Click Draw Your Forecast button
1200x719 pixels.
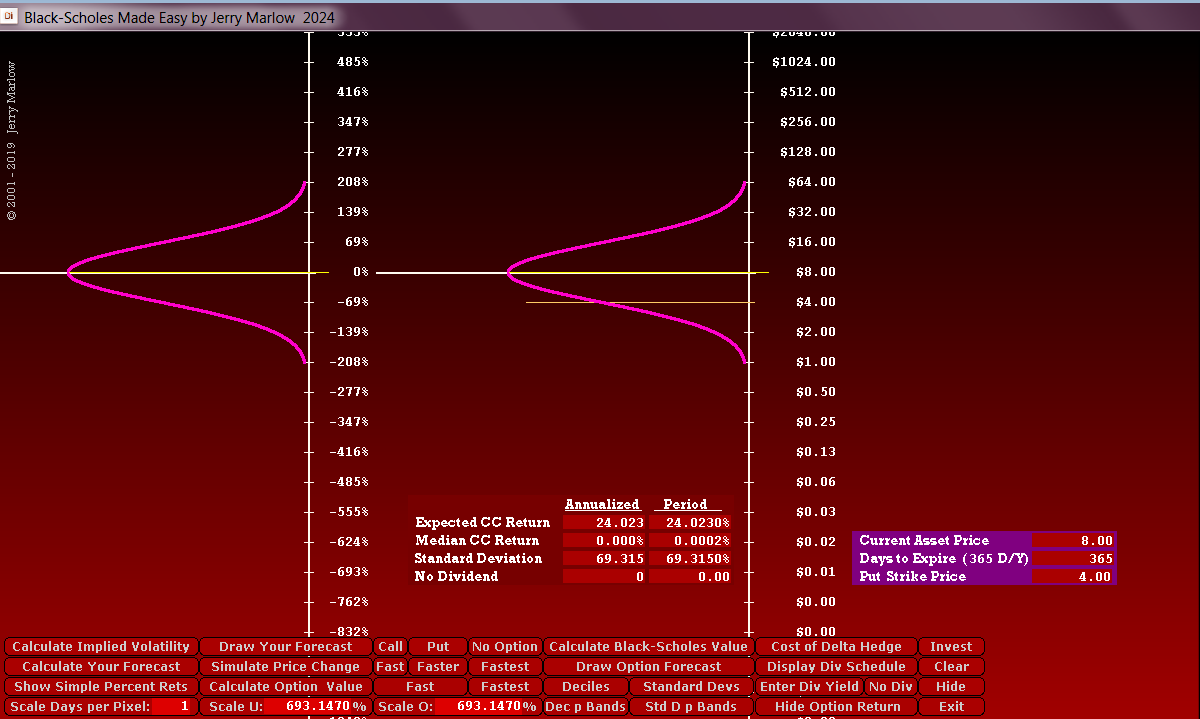click(x=286, y=647)
